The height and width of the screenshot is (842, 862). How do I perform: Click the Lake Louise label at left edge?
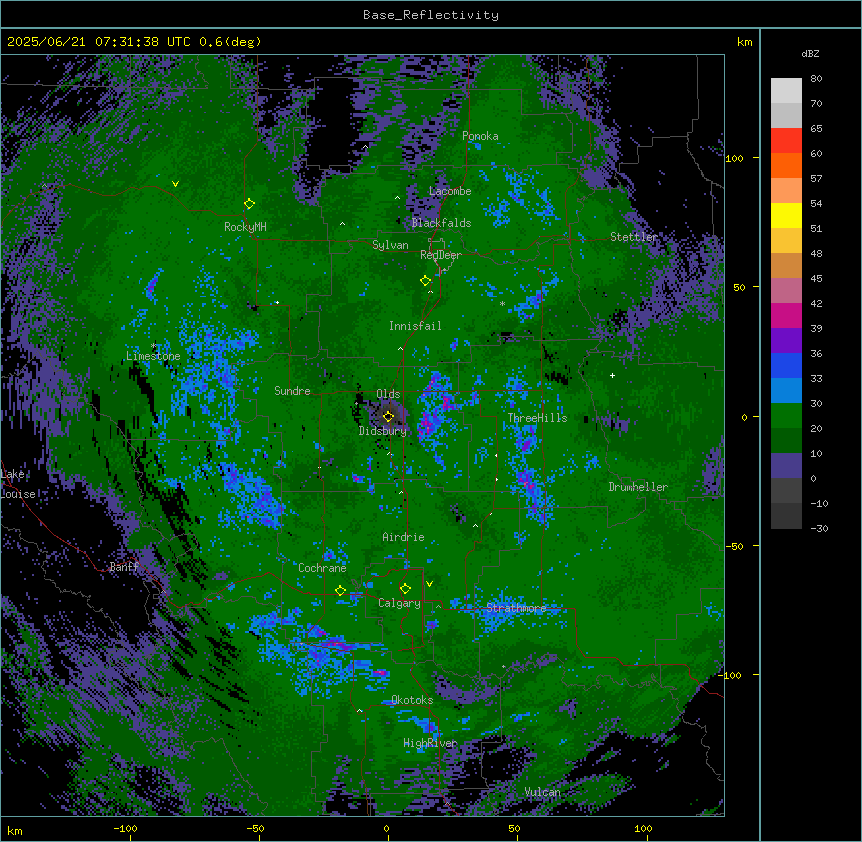click(x=18, y=484)
